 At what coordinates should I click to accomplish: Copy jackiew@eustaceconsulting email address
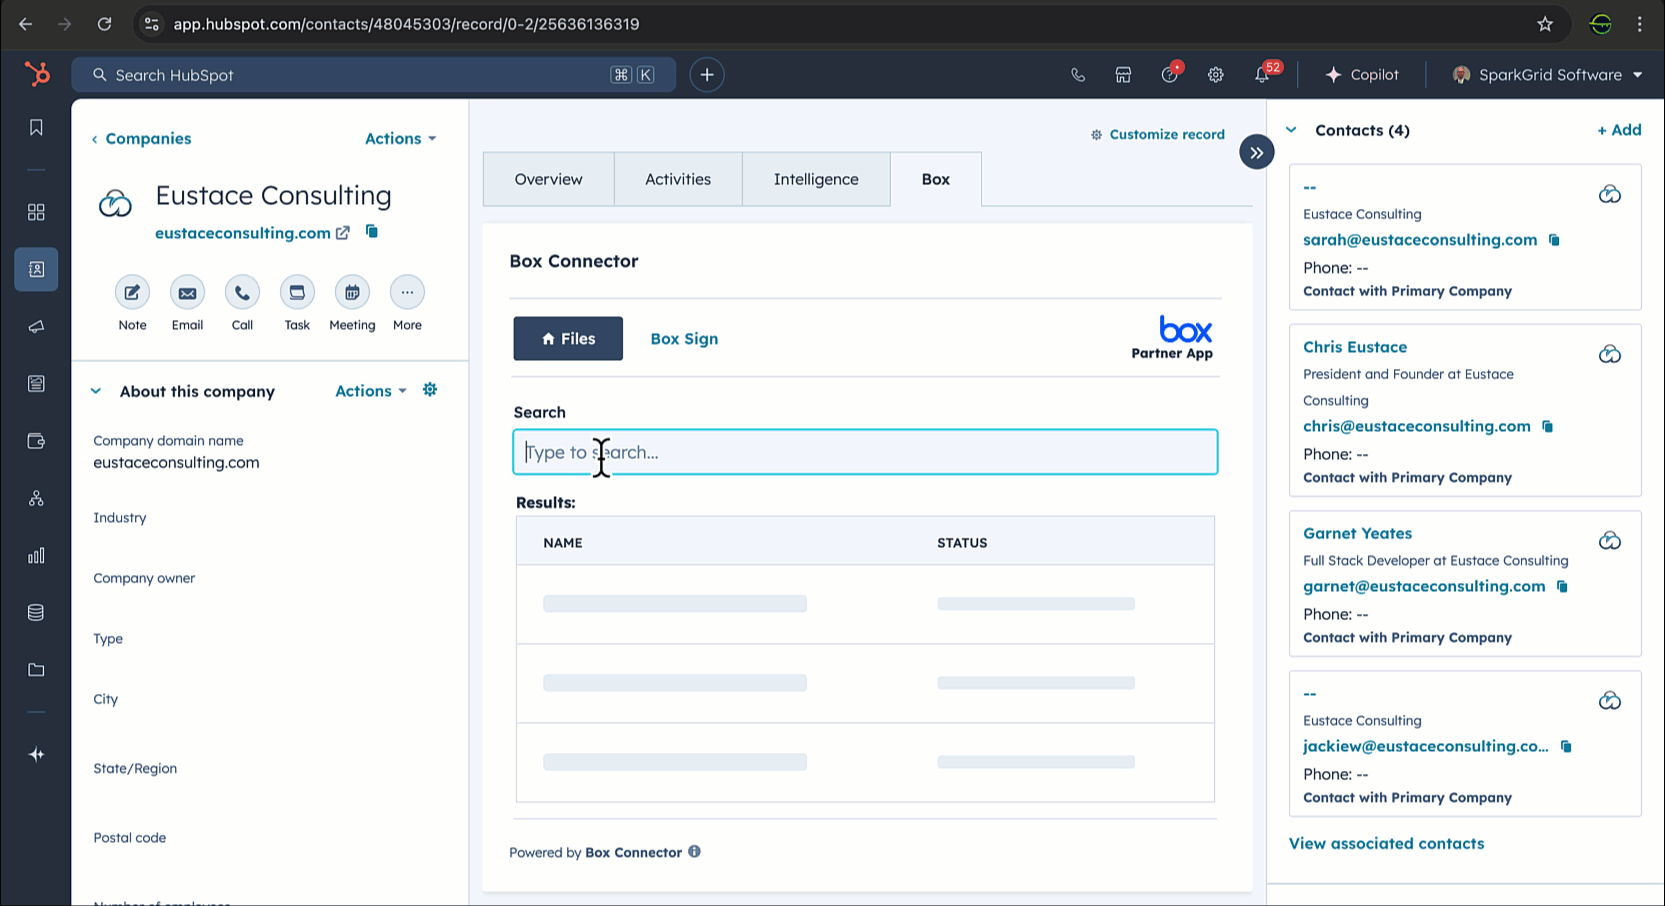(x=1566, y=746)
